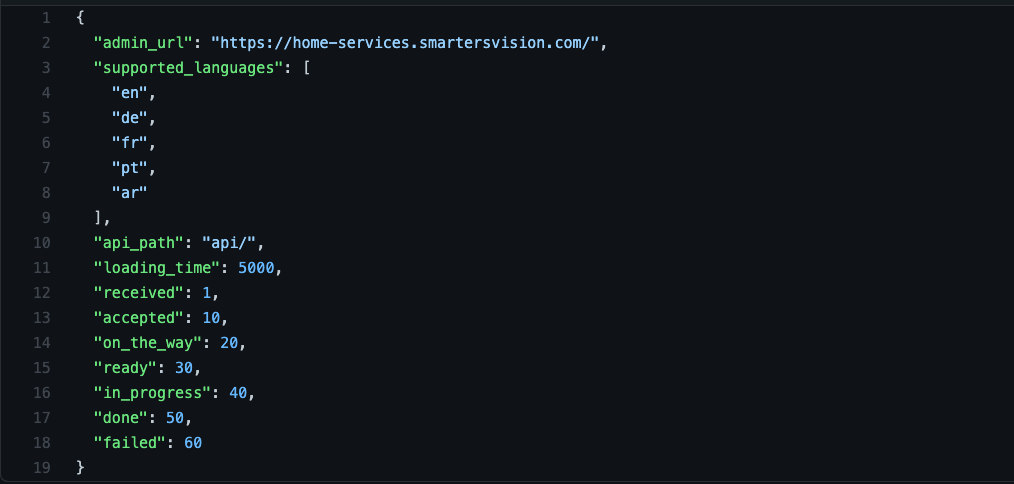Click the "en" language string
This screenshot has height=484, width=1014.
click(x=129, y=93)
